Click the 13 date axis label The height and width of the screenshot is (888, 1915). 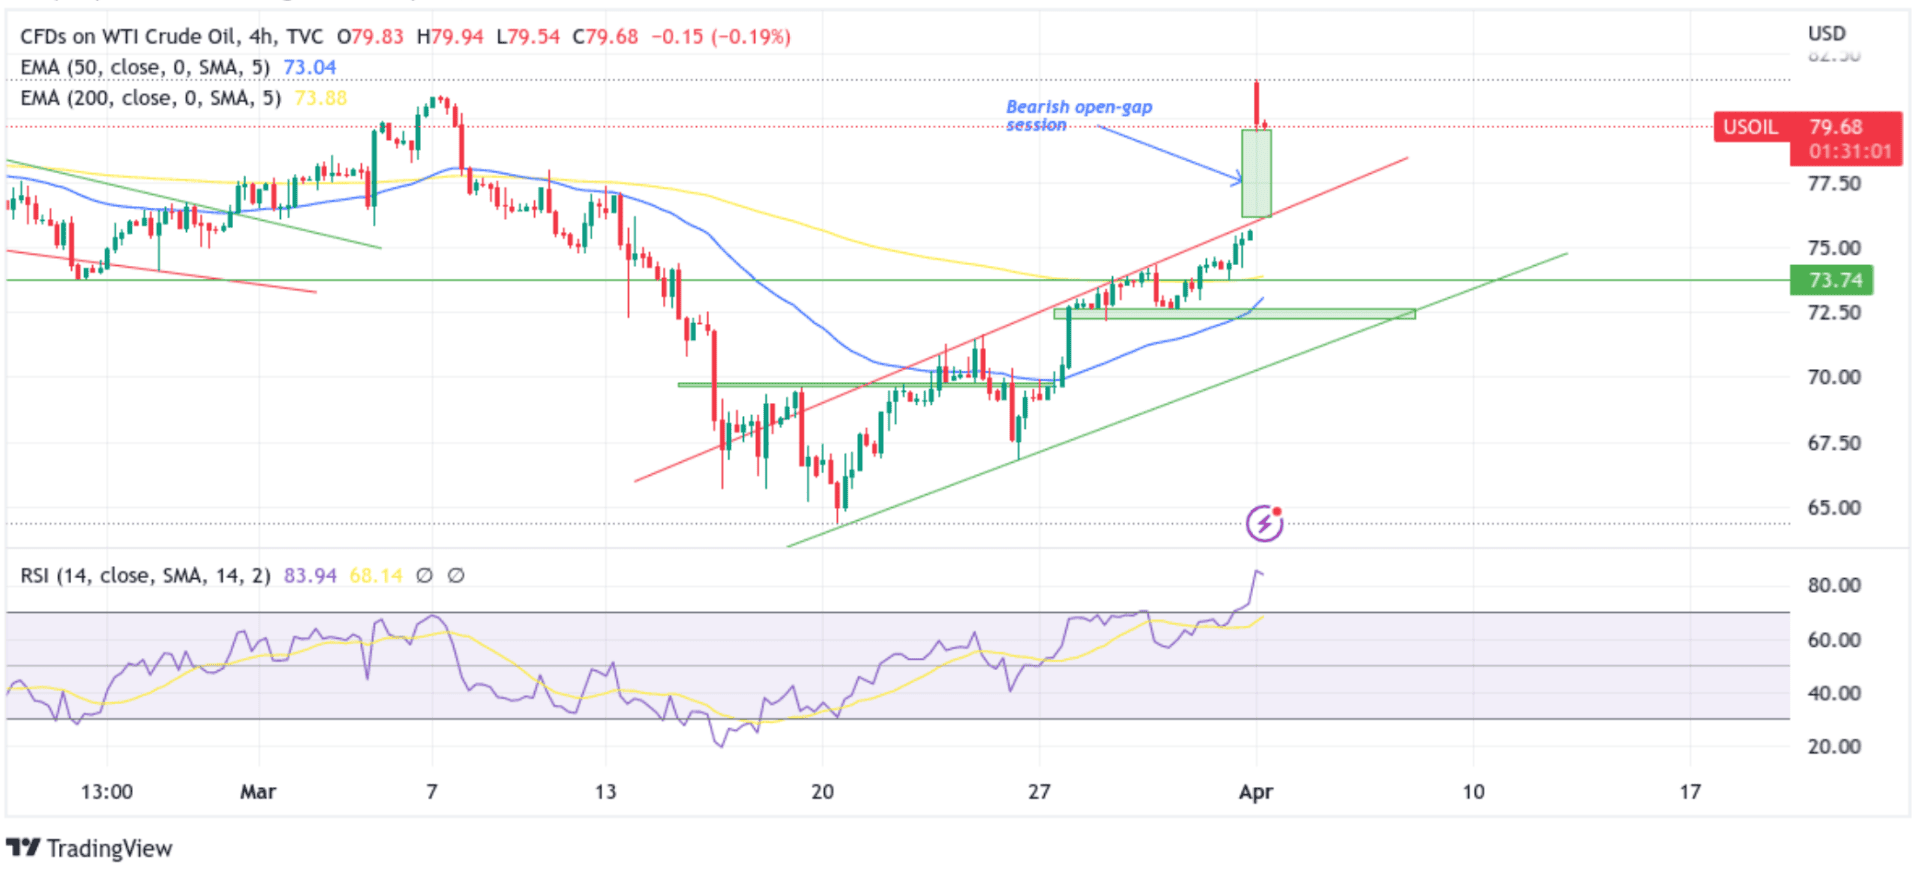[x=606, y=792]
